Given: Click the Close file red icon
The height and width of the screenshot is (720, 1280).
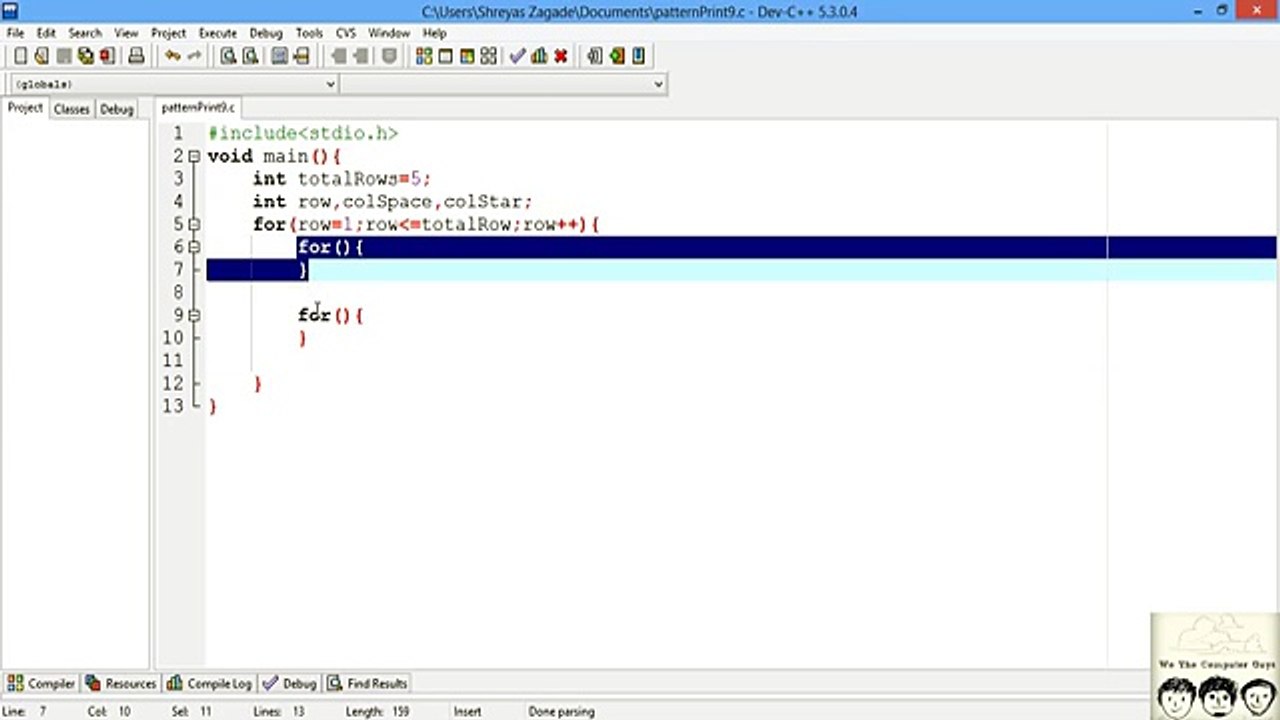Looking at the screenshot, I should tap(107, 56).
